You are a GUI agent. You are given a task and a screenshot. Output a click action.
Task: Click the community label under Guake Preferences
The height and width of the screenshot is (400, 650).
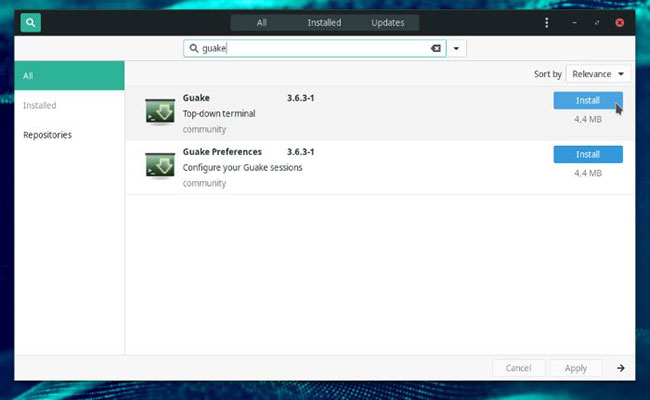coord(204,183)
